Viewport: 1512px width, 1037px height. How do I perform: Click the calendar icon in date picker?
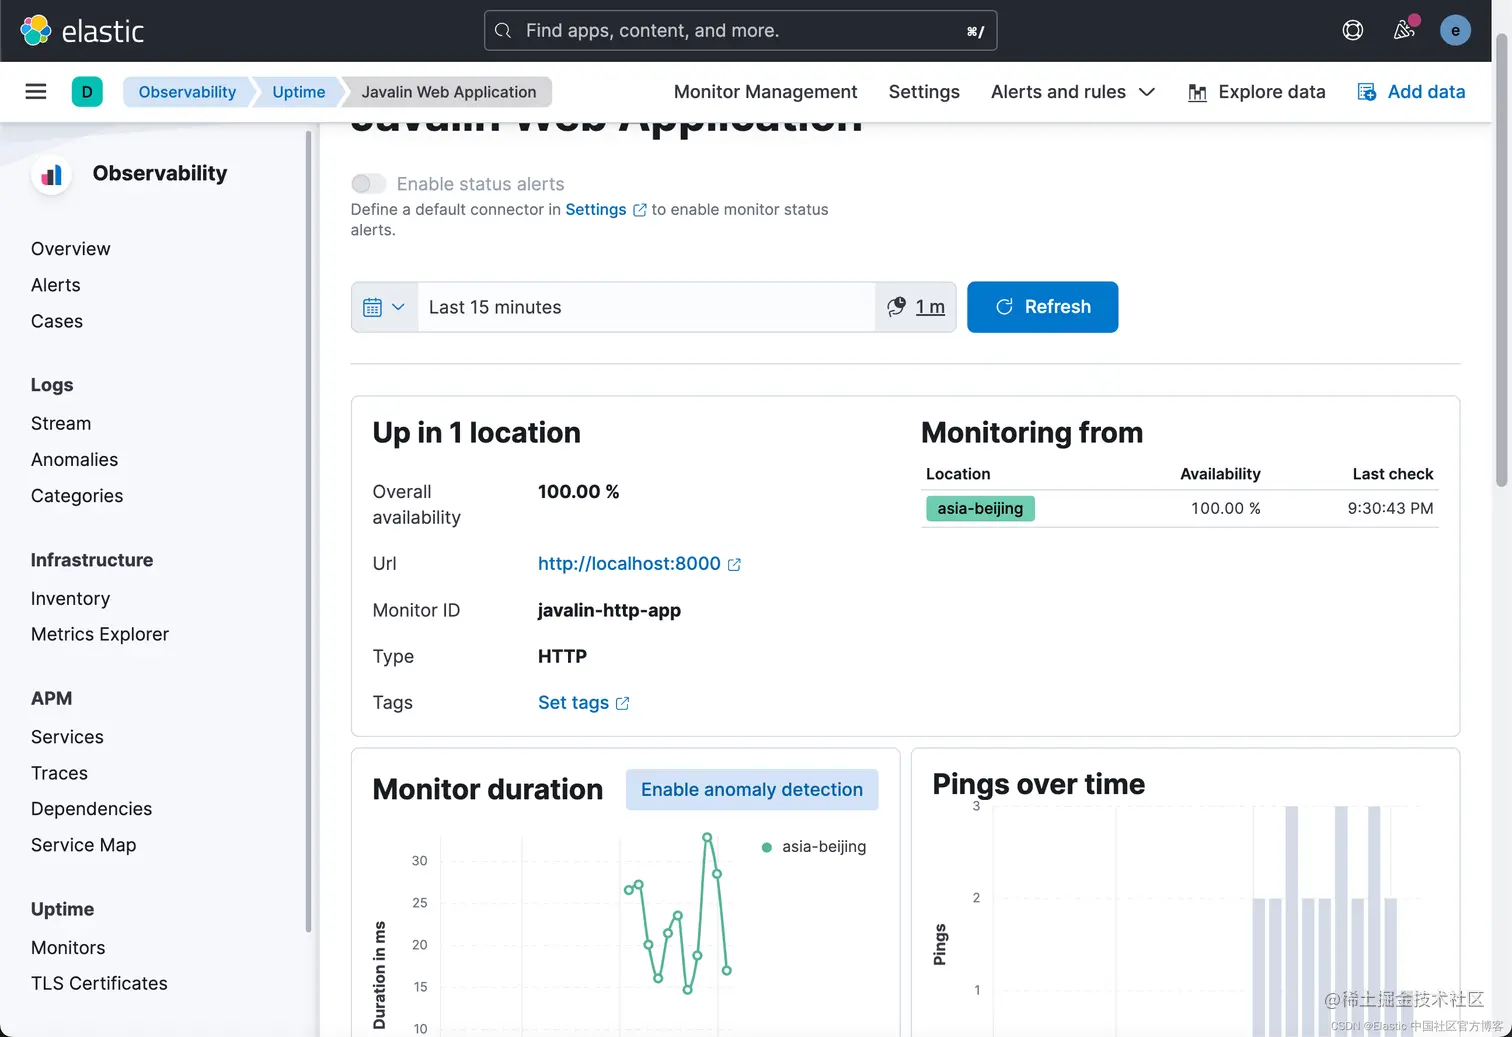click(x=372, y=307)
